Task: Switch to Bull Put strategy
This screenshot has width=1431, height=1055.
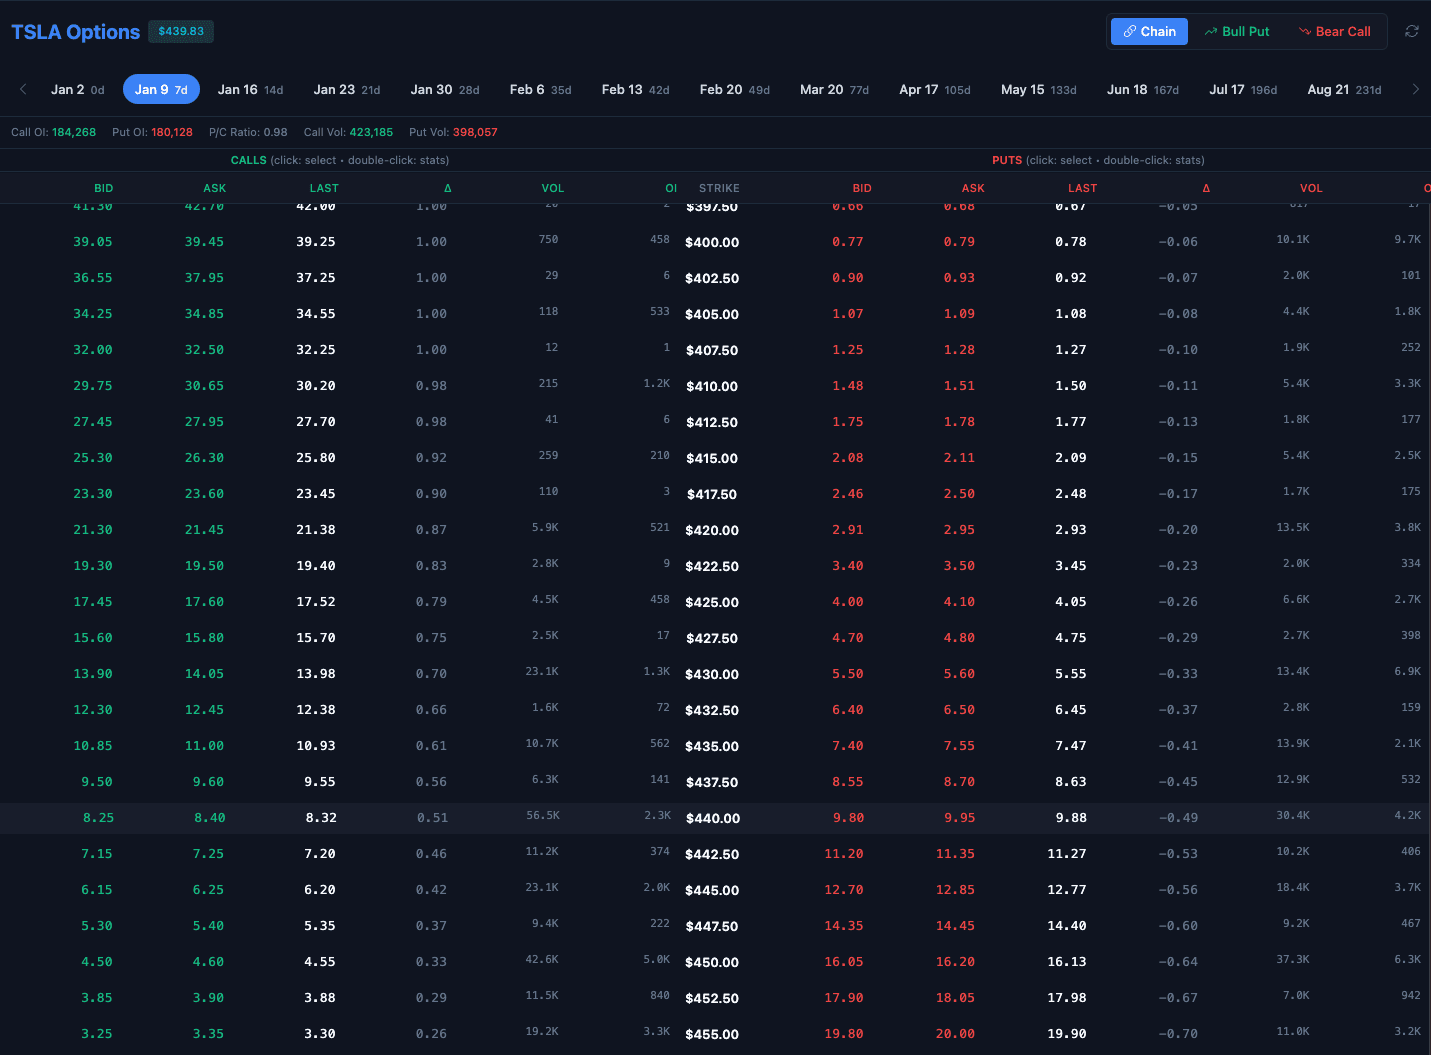Action: 1237,31
